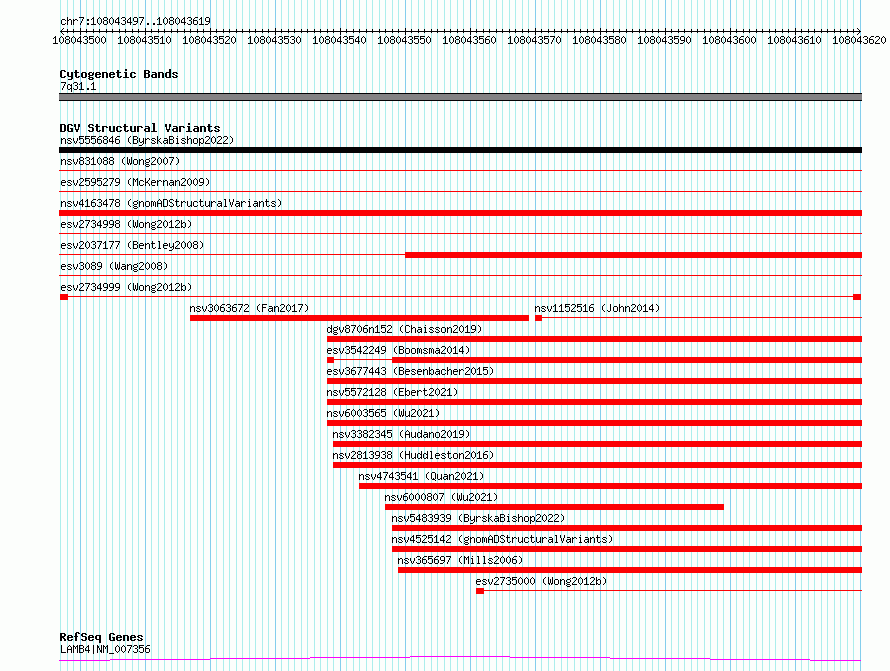
Task: Click the gray 7q31.1 cytogenetic band bar
Action: 460,97
